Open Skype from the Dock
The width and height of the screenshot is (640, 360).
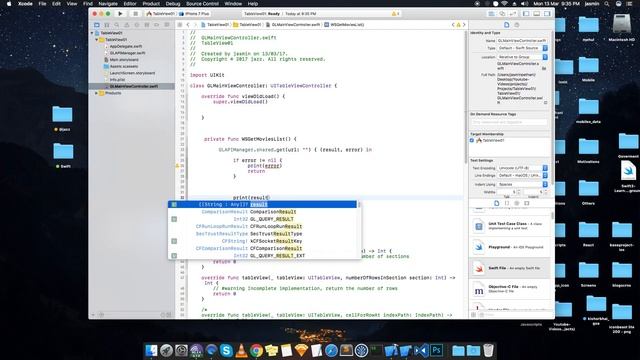[x=226, y=350]
